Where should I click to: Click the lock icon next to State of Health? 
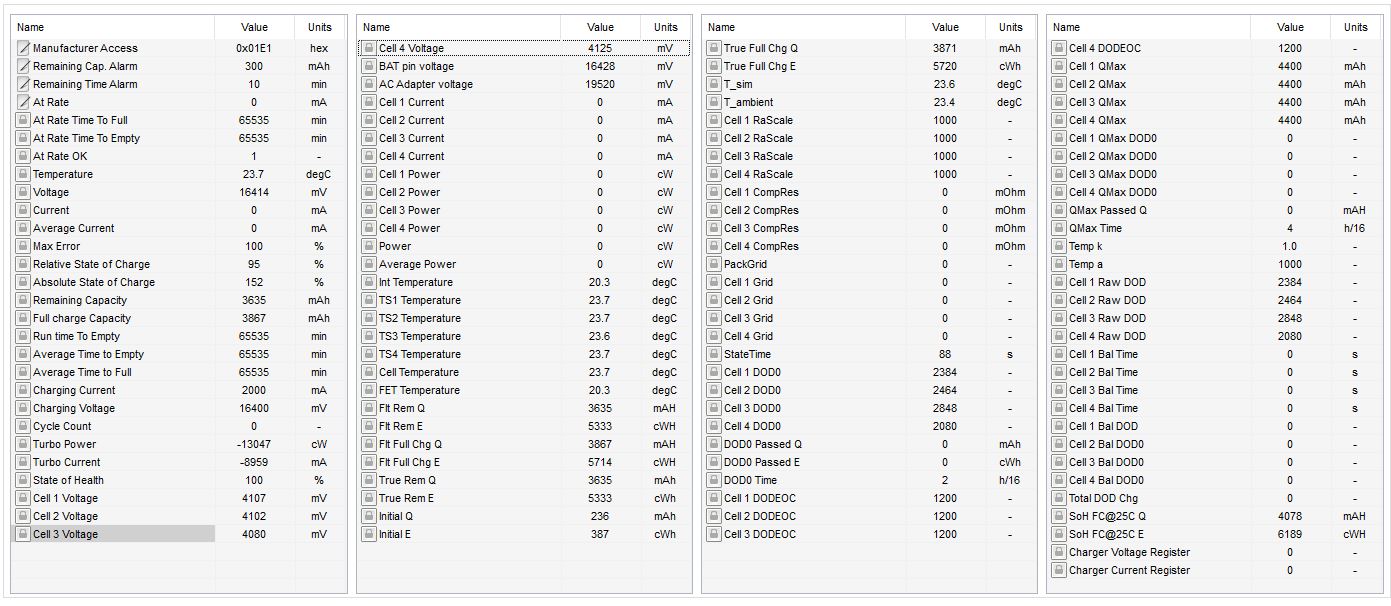(x=23, y=480)
